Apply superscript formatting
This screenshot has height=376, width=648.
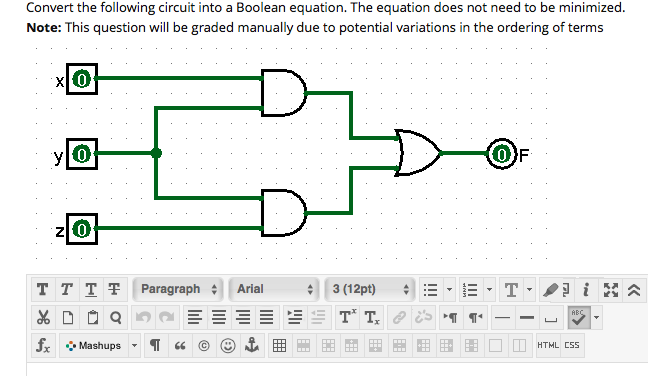[347, 318]
